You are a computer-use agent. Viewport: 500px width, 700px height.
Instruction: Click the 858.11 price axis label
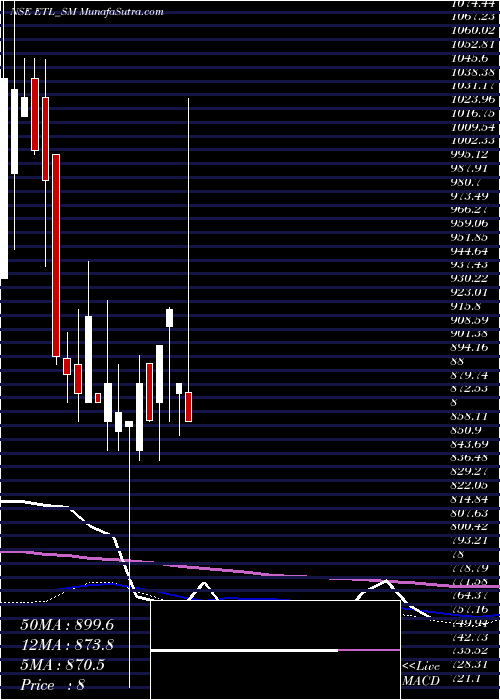pyautogui.click(x=467, y=416)
